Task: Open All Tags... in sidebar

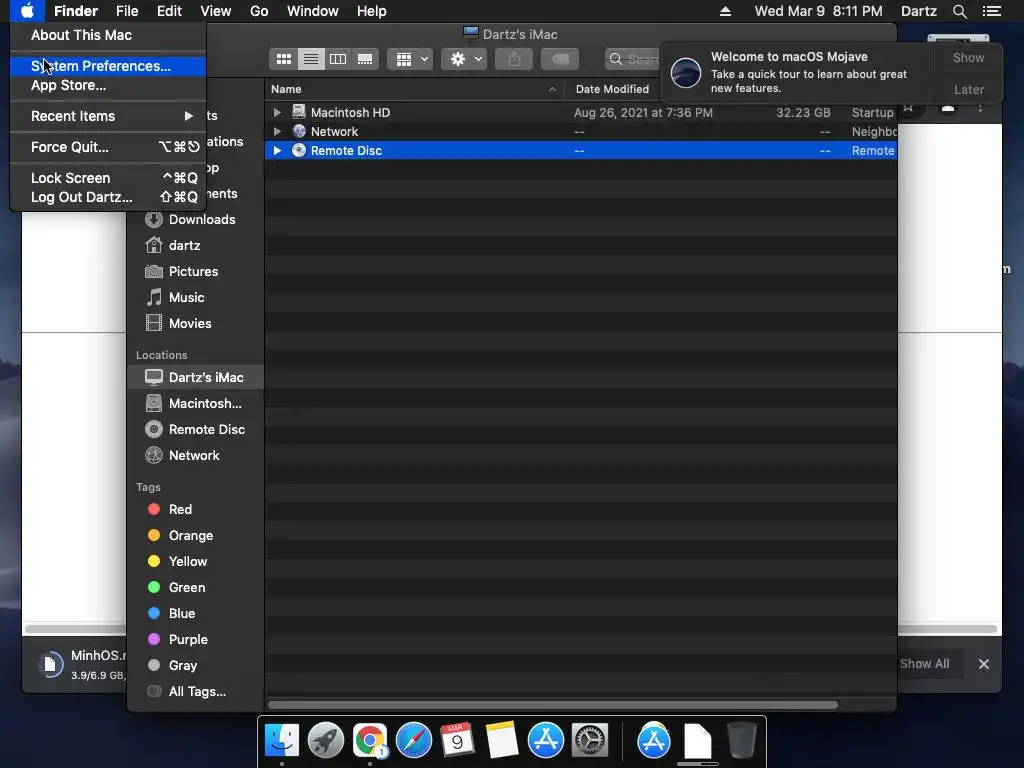Action: click(195, 692)
